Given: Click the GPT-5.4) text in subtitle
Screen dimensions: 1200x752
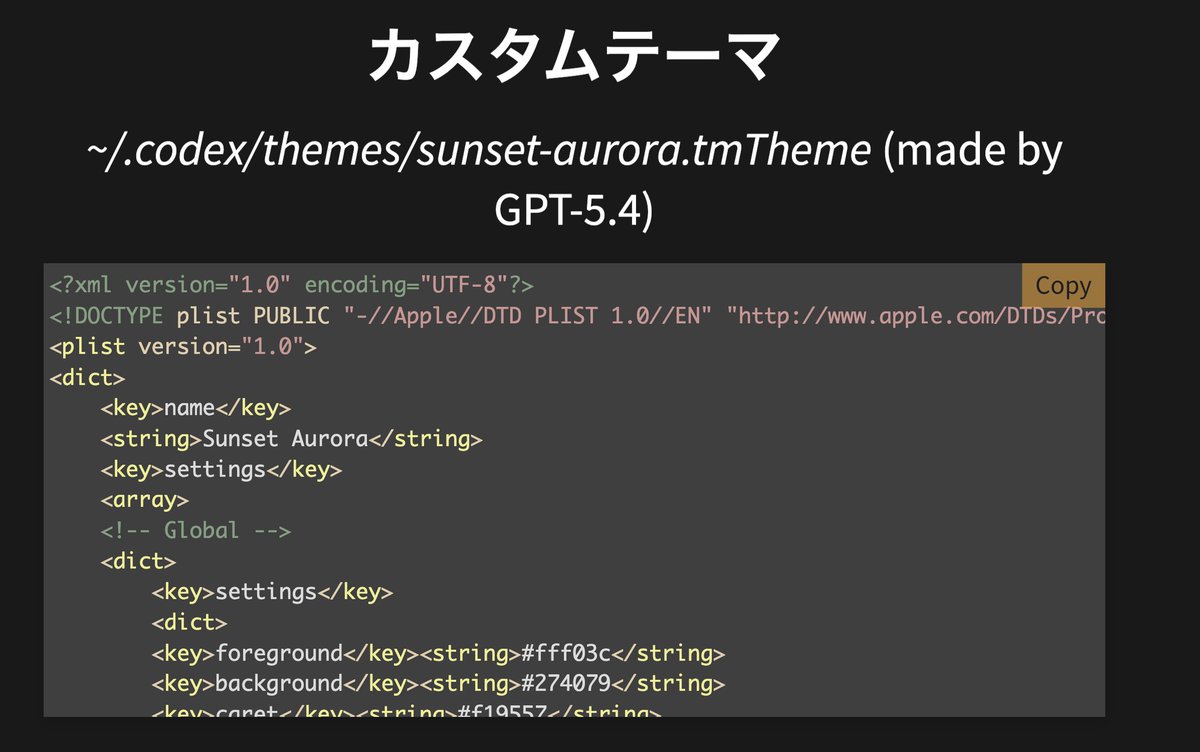Looking at the screenshot, I should click(x=574, y=210).
